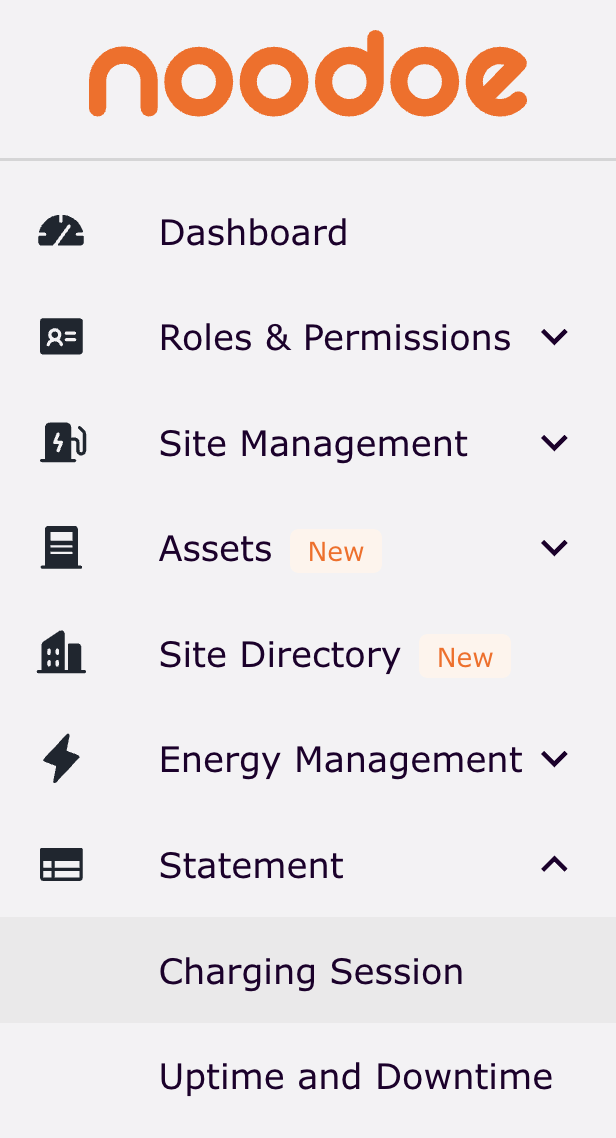Select the Statement menu label
Screen dimensions: 616x1138
click(251, 865)
